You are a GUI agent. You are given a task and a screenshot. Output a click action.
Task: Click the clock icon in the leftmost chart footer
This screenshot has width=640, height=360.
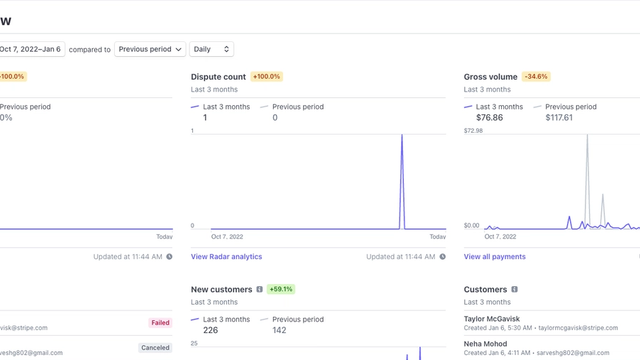tap(169, 257)
